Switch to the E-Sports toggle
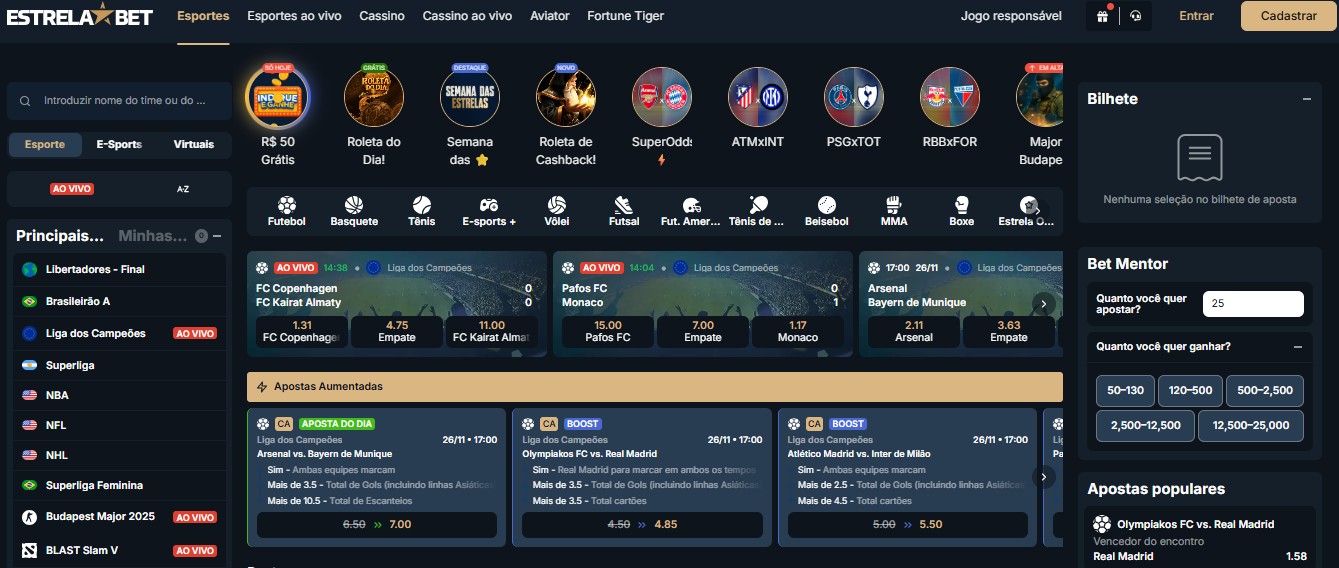The height and width of the screenshot is (568, 1339). click(x=119, y=144)
